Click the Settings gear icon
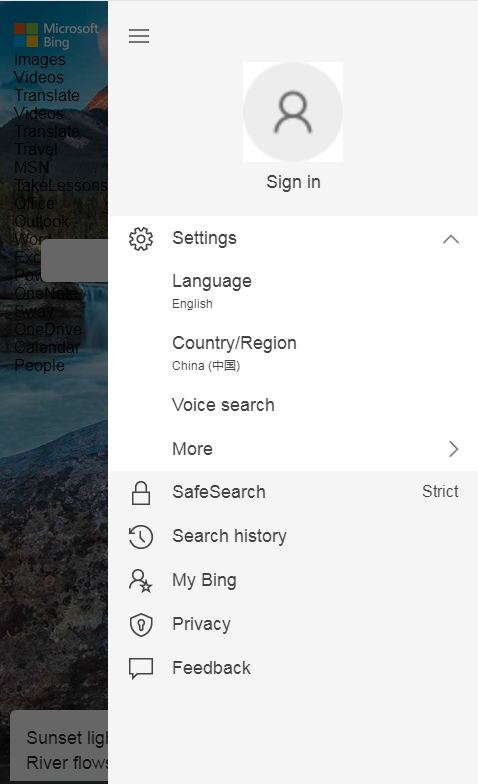Viewport: 478px width, 784px height. (x=141, y=239)
